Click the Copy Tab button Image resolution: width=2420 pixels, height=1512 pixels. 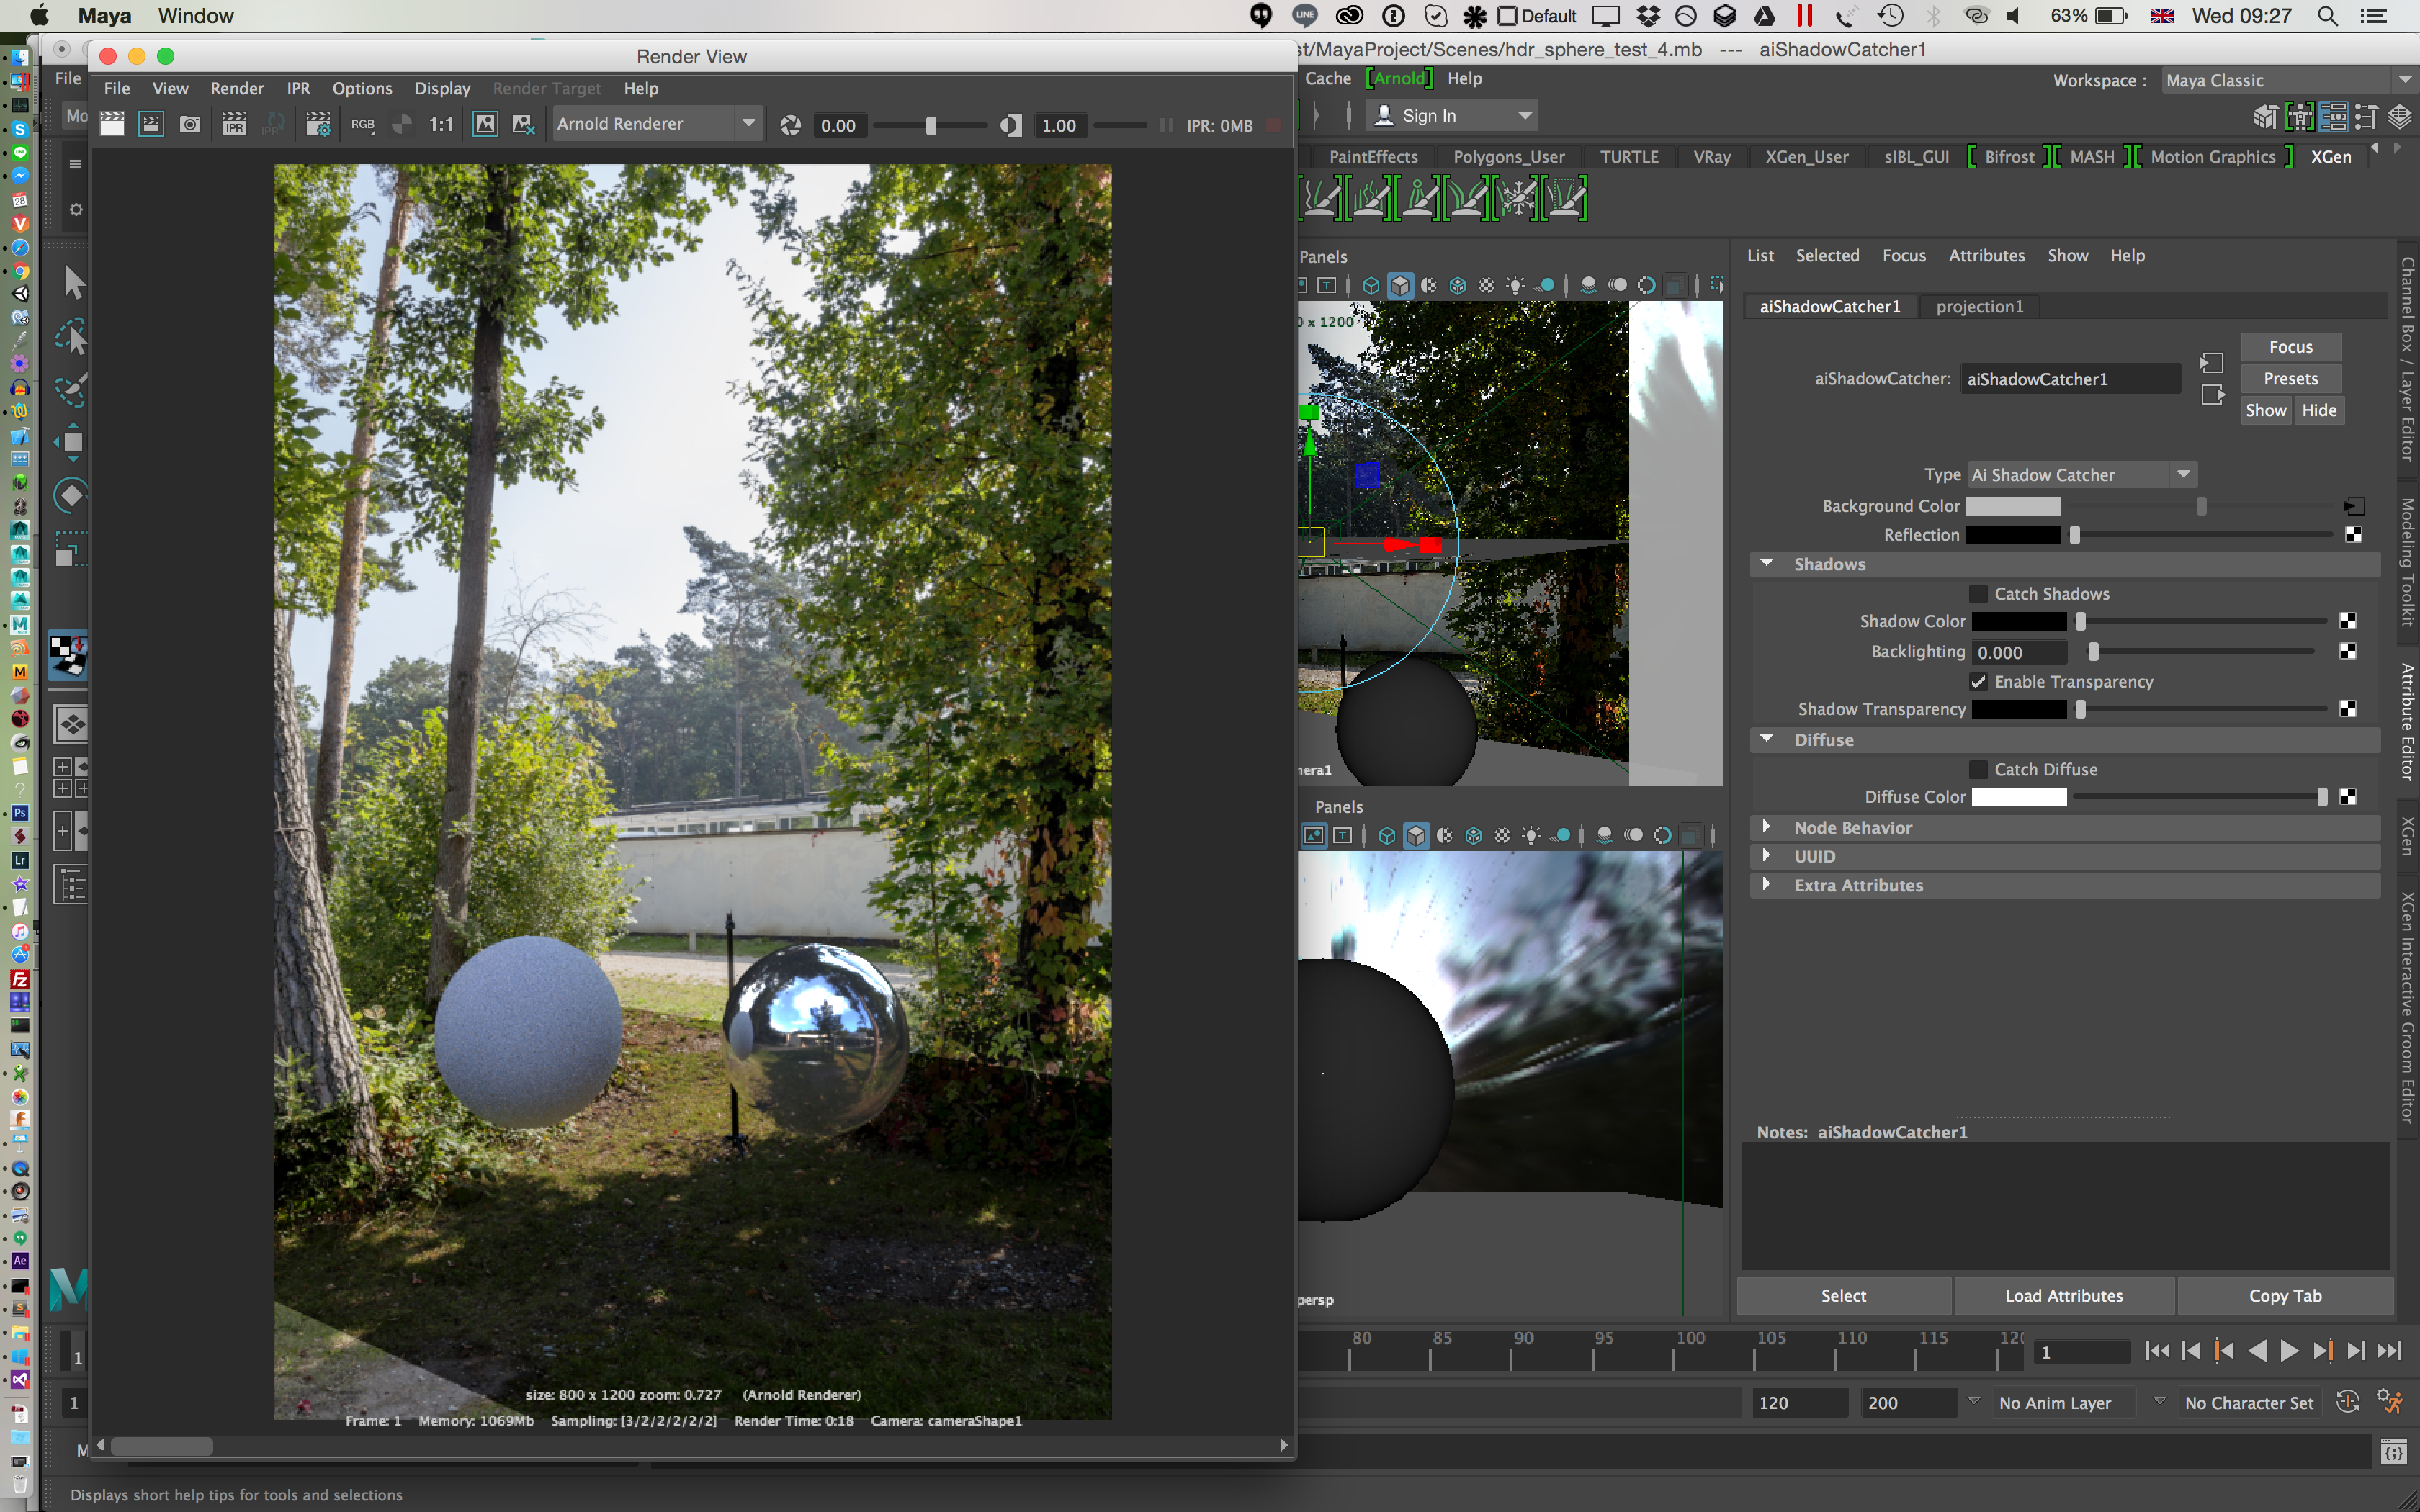tap(2285, 1296)
